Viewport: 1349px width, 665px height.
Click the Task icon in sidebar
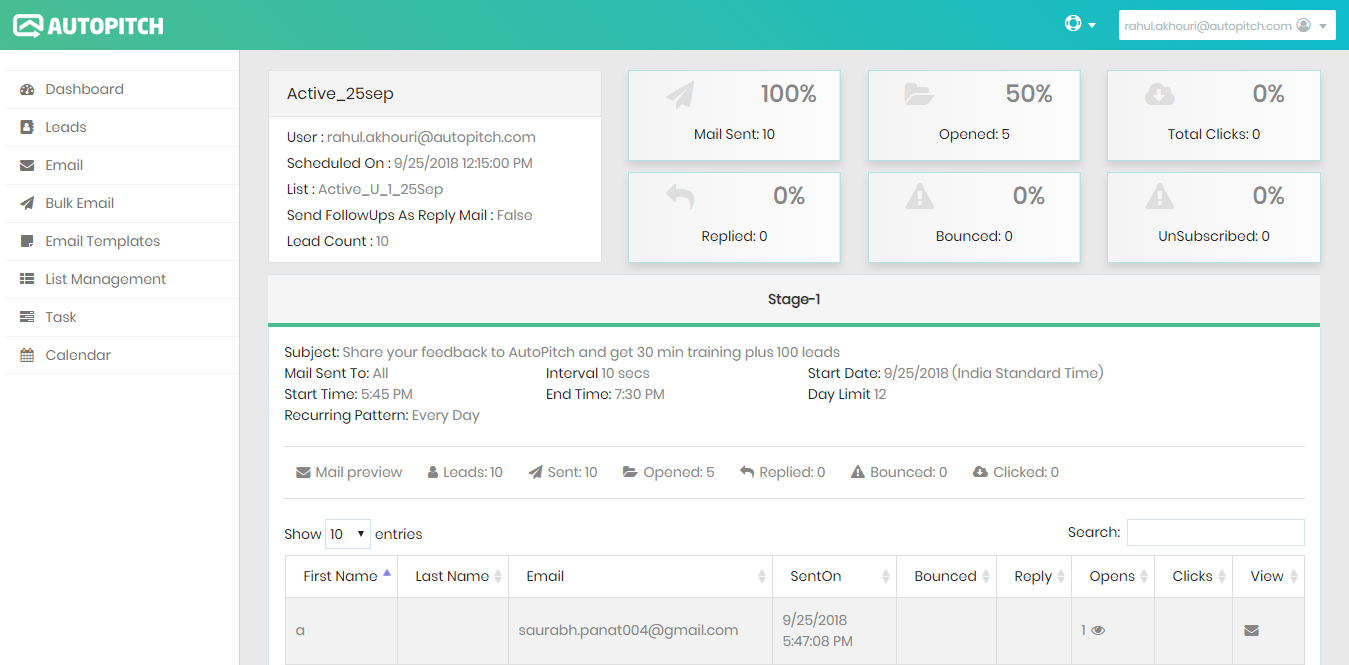(x=27, y=317)
